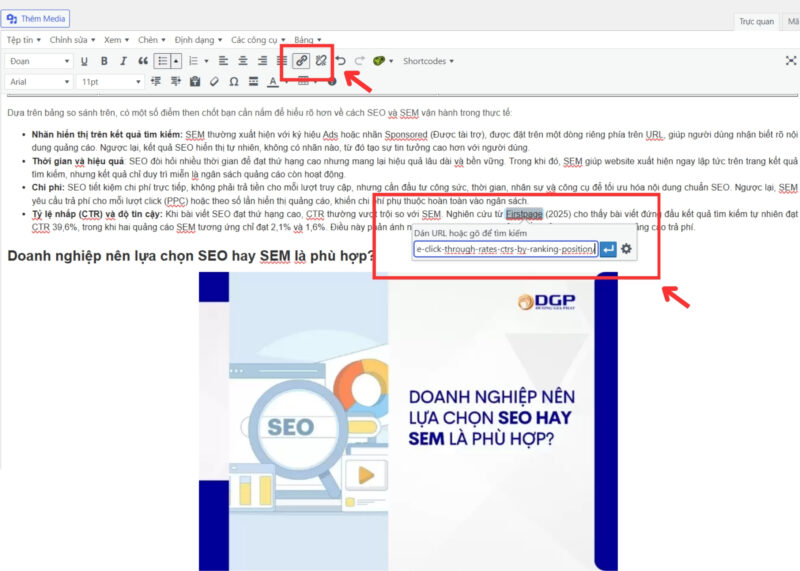Open the Bảng menu

tap(308, 40)
